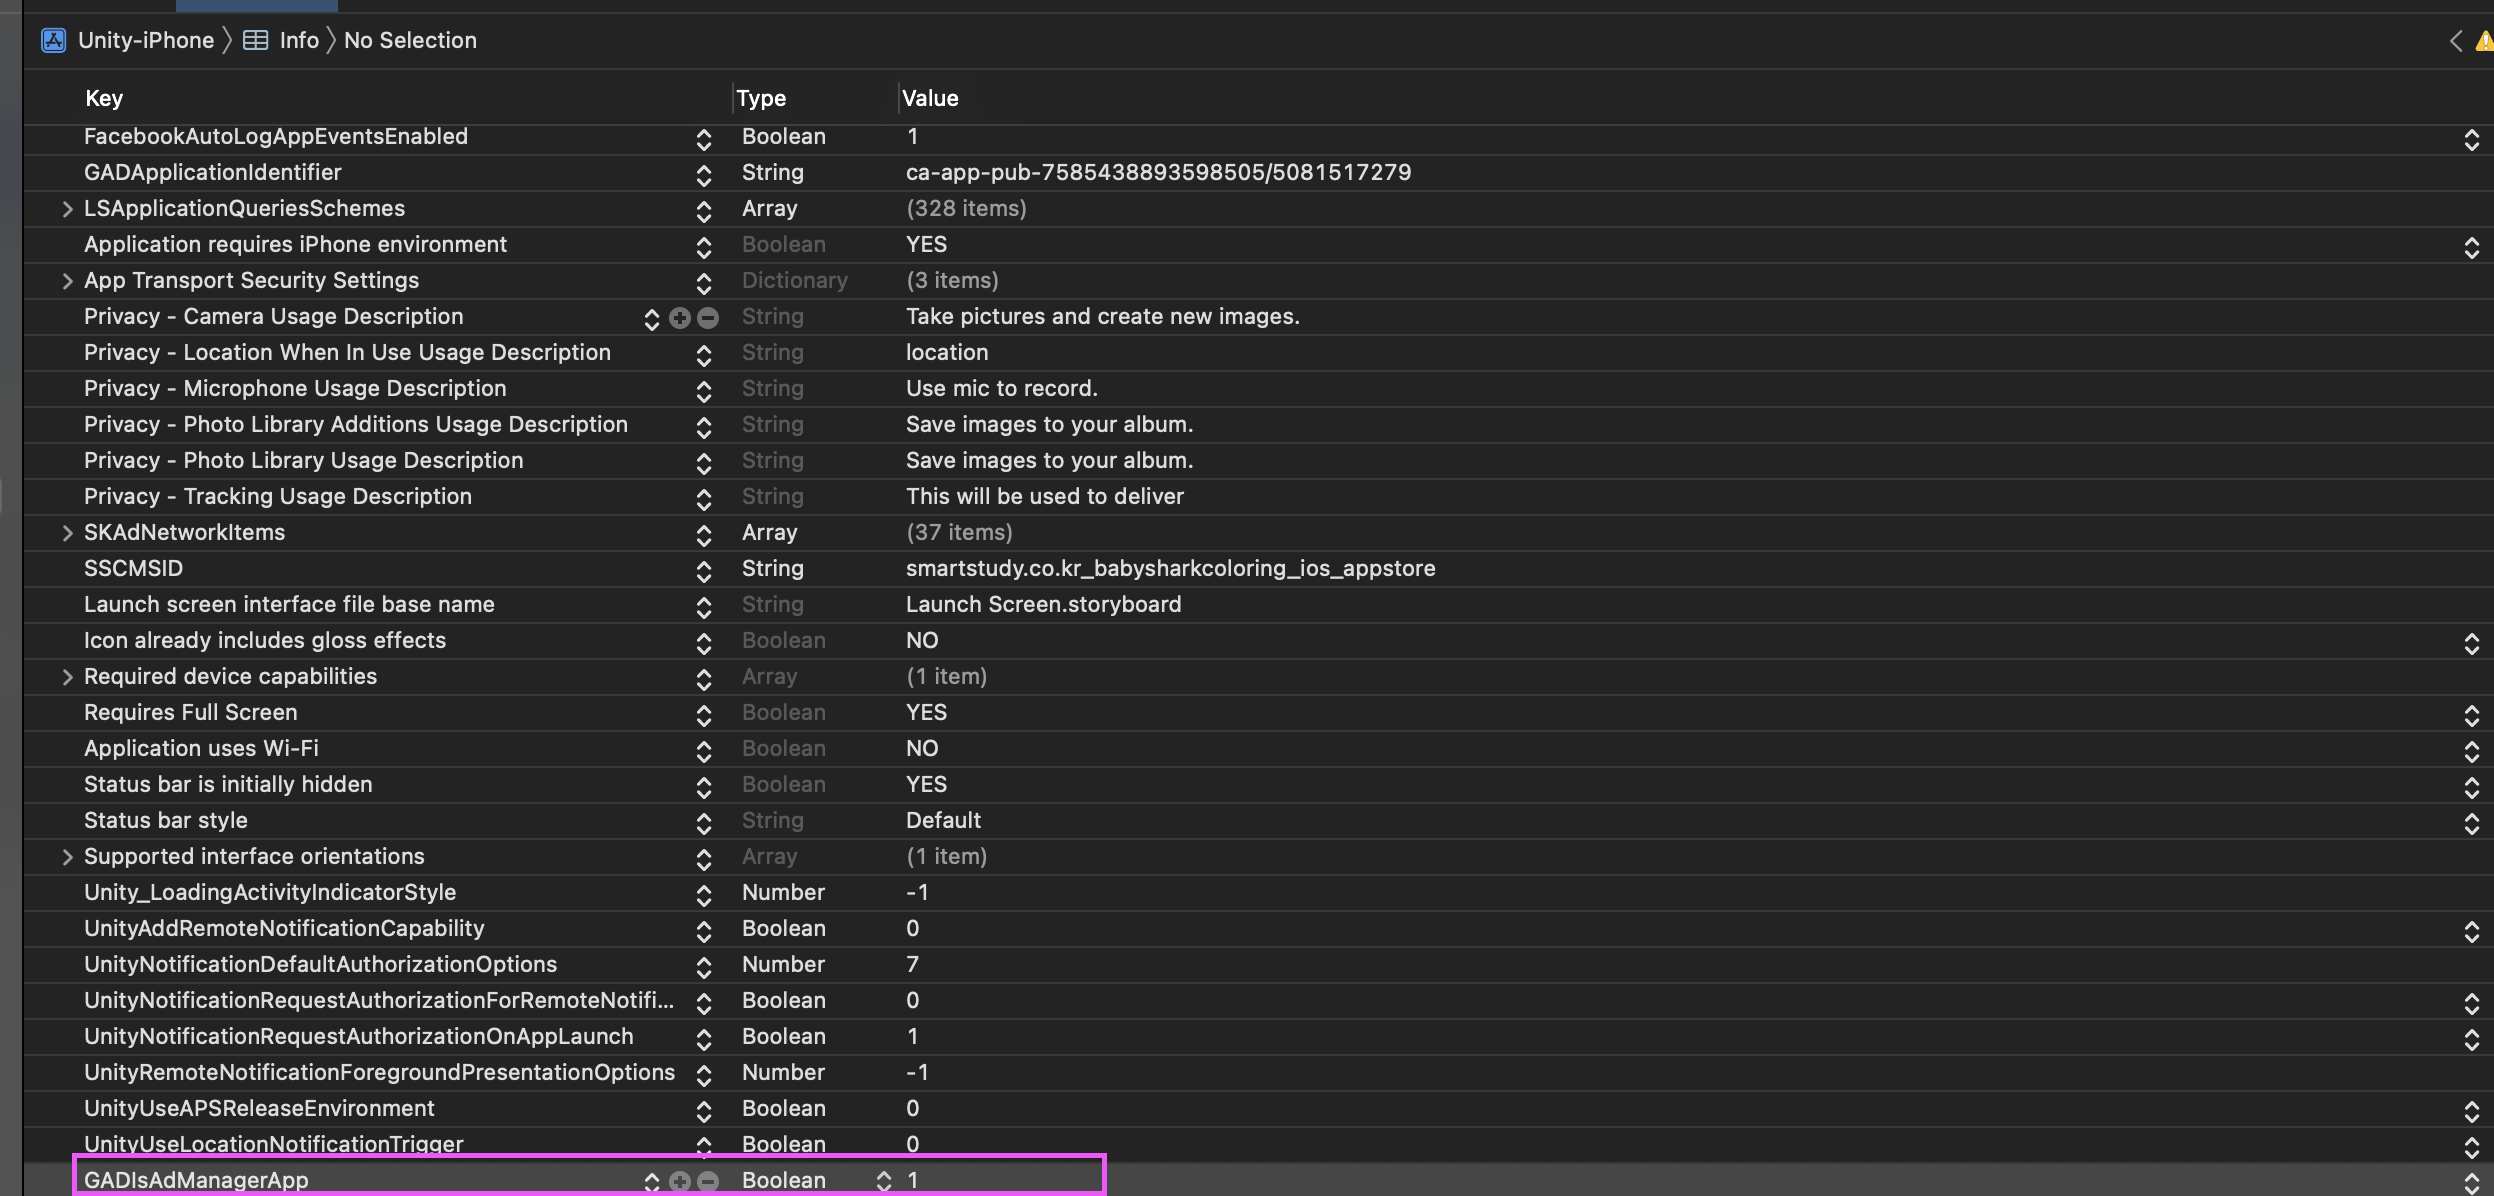Click the Key column header
Viewport: 2494px width, 1196px height.
point(104,98)
